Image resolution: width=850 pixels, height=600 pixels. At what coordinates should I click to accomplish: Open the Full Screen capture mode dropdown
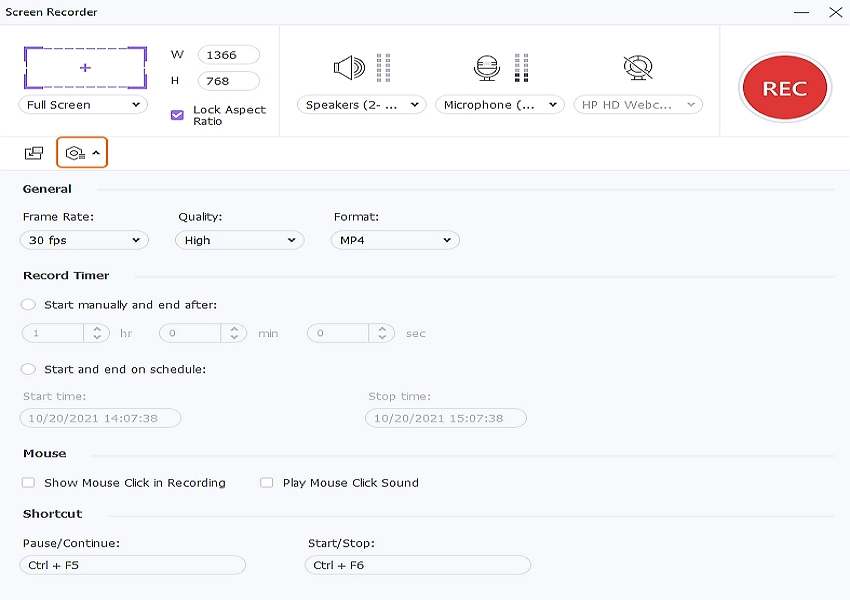click(83, 105)
